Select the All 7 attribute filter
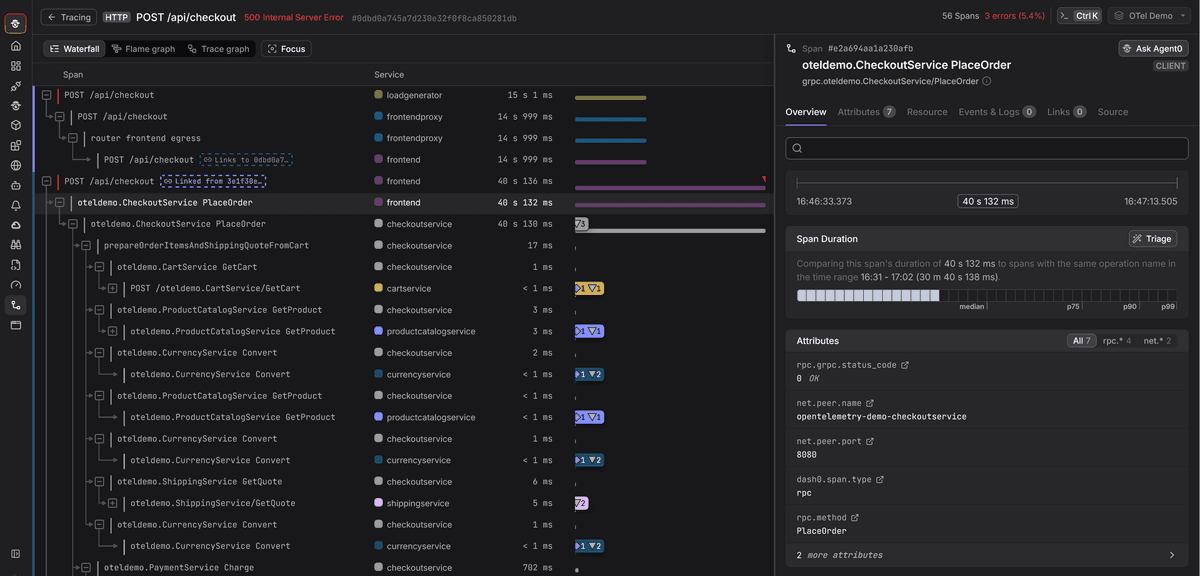 click(x=1083, y=341)
